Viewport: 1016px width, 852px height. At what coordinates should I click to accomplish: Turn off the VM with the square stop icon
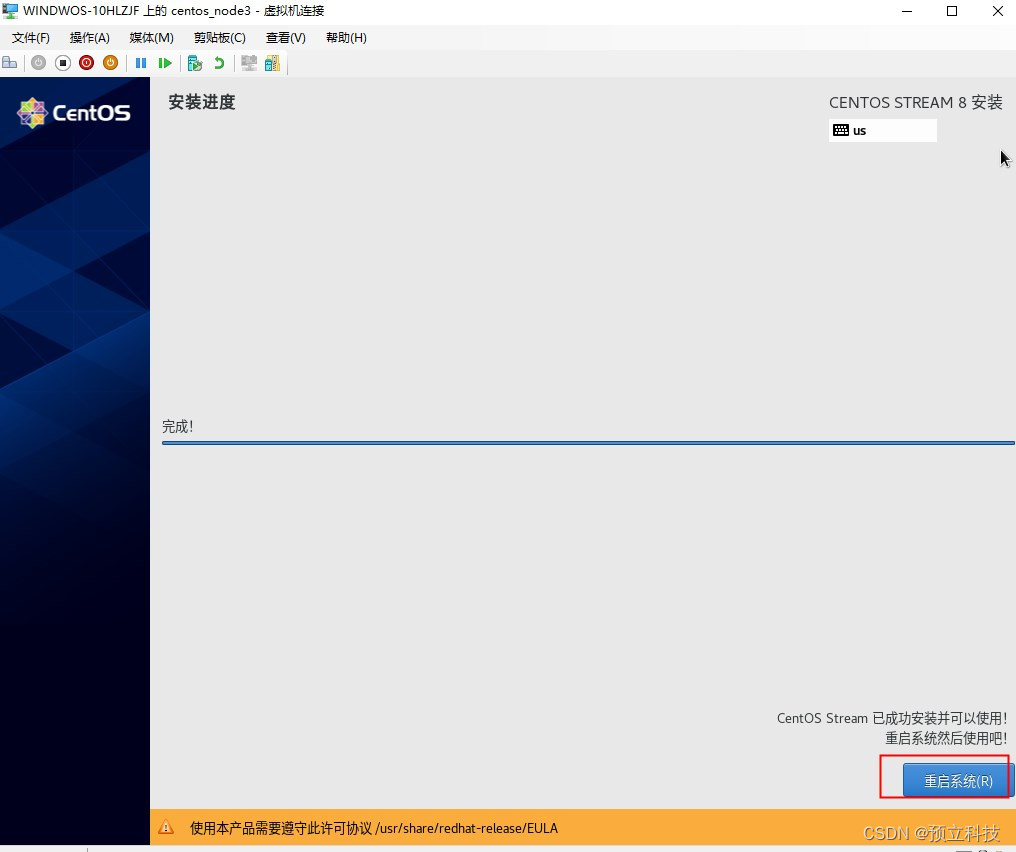(x=63, y=63)
